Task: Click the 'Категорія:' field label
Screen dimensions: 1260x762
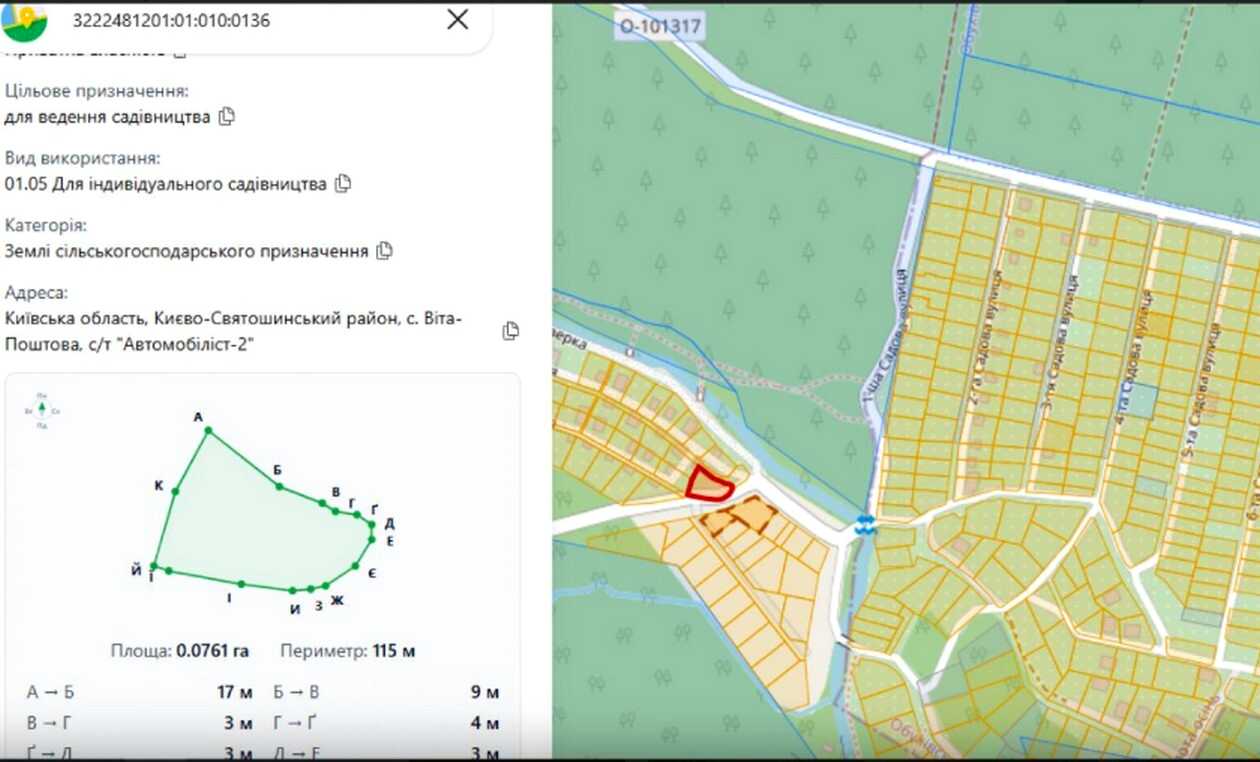Action: coord(46,225)
